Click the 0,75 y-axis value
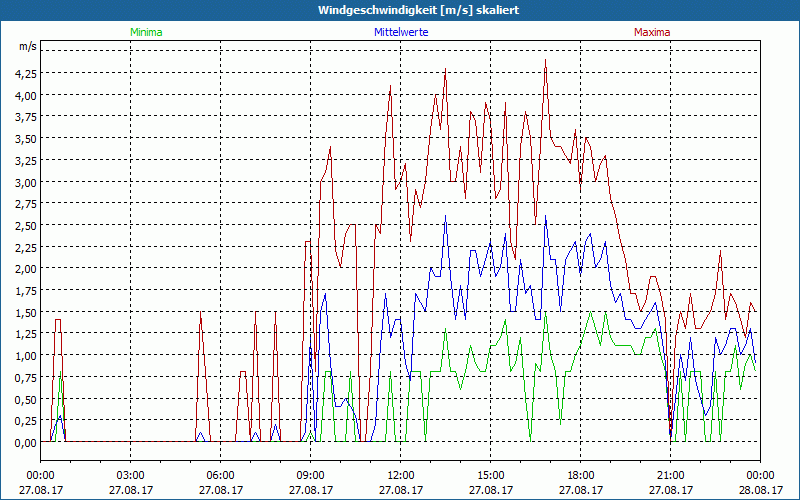The height and width of the screenshot is (500, 800). pos(26,377)
